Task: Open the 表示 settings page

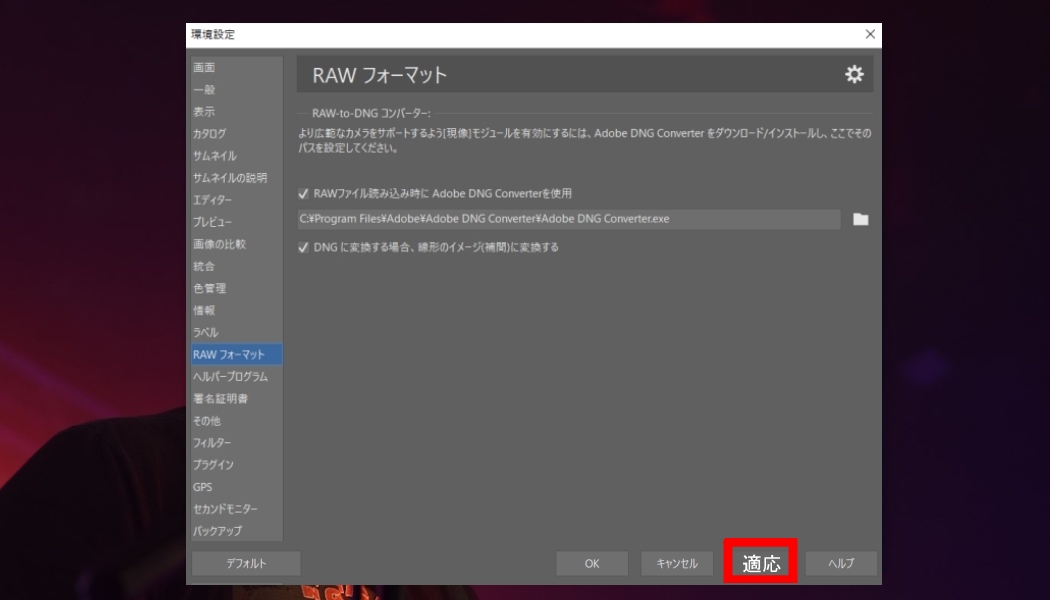Action: click(x=236, y=112)
